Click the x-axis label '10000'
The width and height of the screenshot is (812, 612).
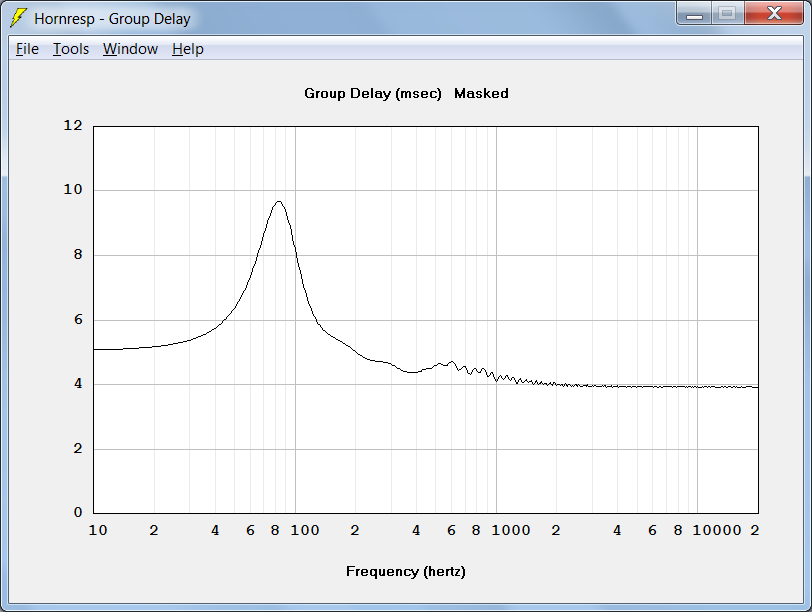point(717,530)
